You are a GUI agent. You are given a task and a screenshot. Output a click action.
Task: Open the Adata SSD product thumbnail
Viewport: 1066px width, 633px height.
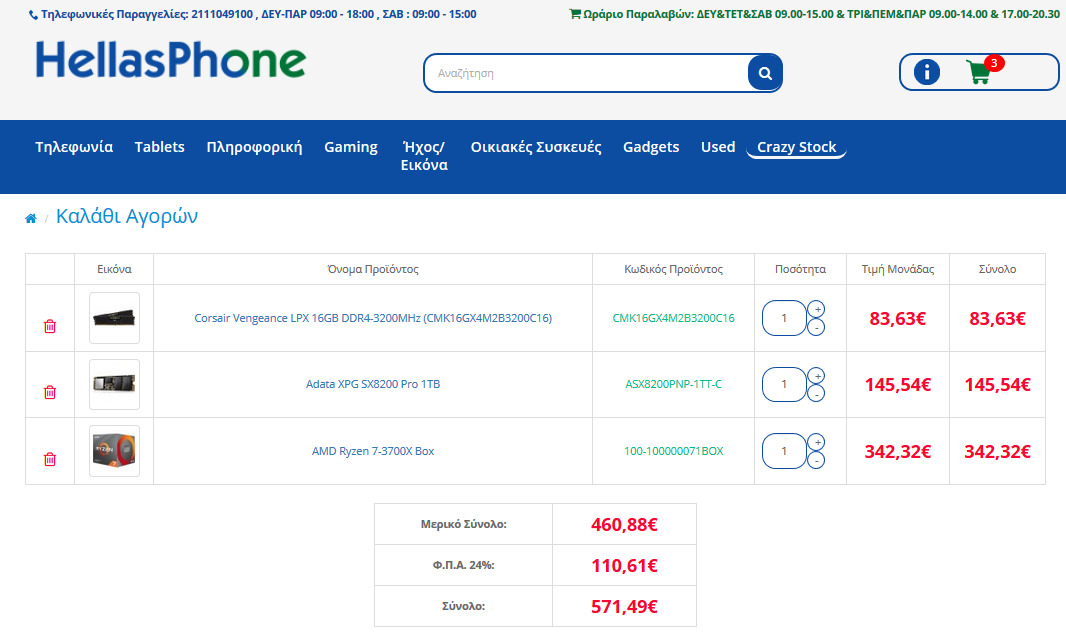pyautogui.click(x=114, y=384)
